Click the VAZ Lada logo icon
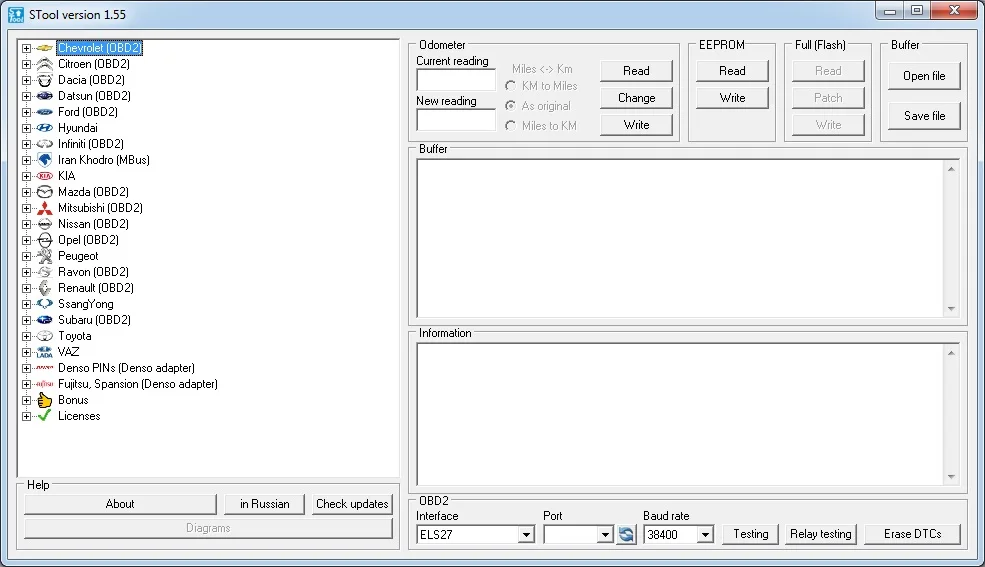Image resolution: width=985 pixels, height=567 pixels. (x=45, y=352)
